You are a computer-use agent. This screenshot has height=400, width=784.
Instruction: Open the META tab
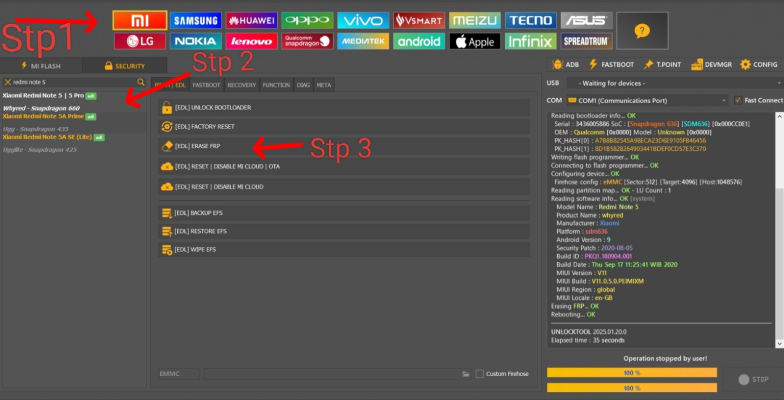coord(324,85)
